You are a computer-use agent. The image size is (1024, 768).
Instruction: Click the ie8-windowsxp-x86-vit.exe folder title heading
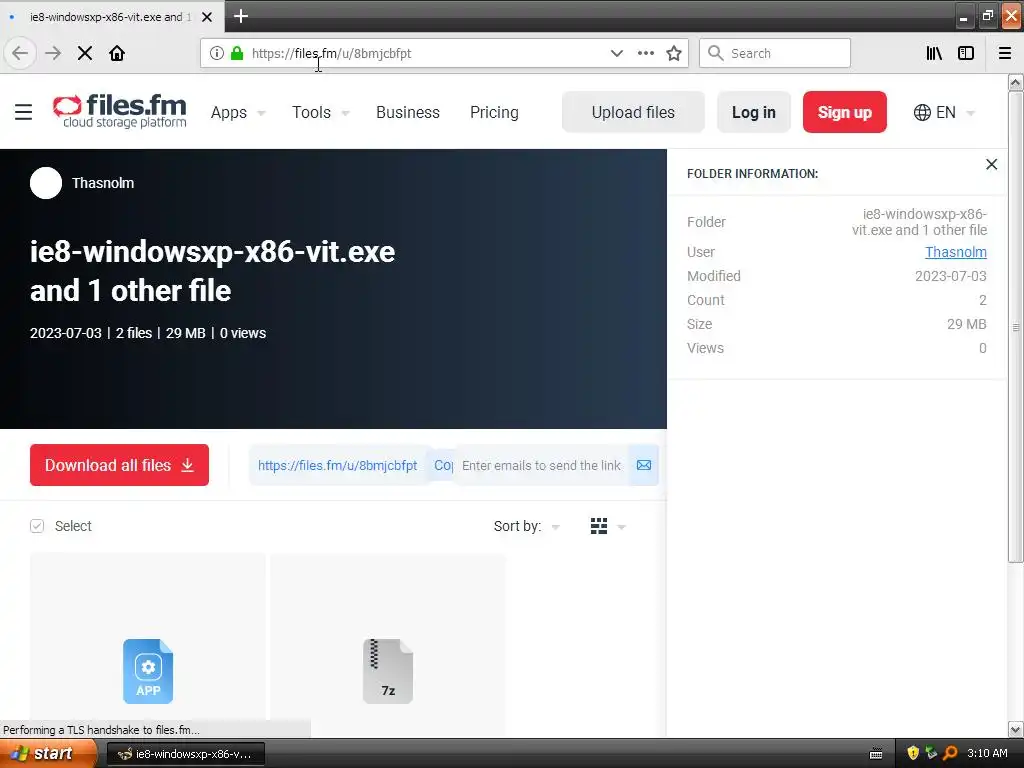click(212, 271)
